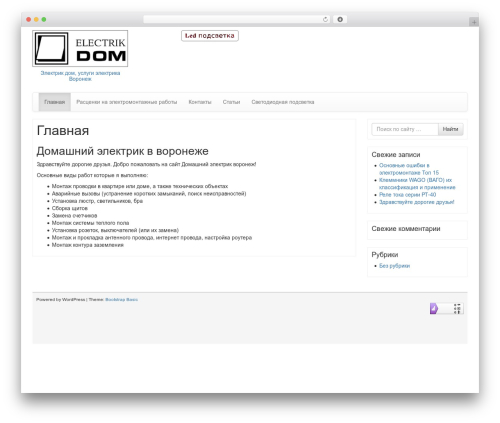Click the Рубрики widget title
500x423 pixels.
tap(385, 255)
